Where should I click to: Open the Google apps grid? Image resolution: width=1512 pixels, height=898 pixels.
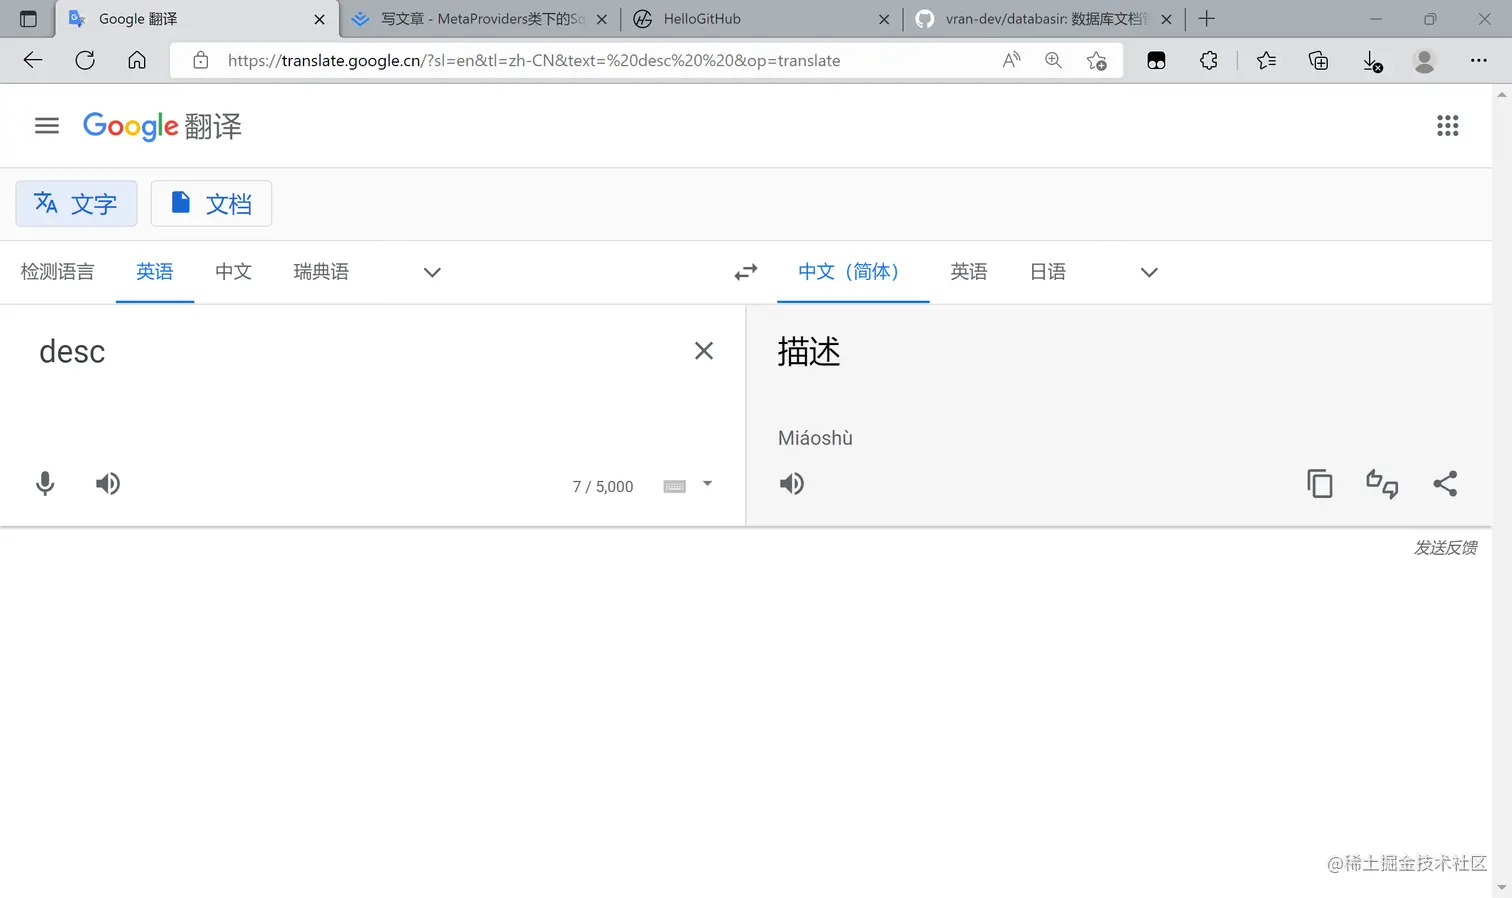[1447, 126]
